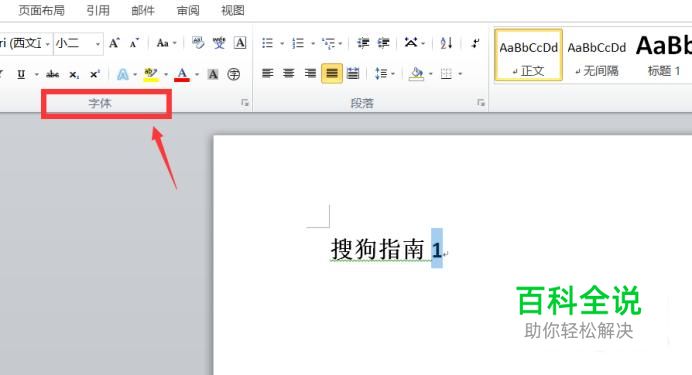
Task: Expand line spacing dropdown arrow
Action: pos(393,74)
